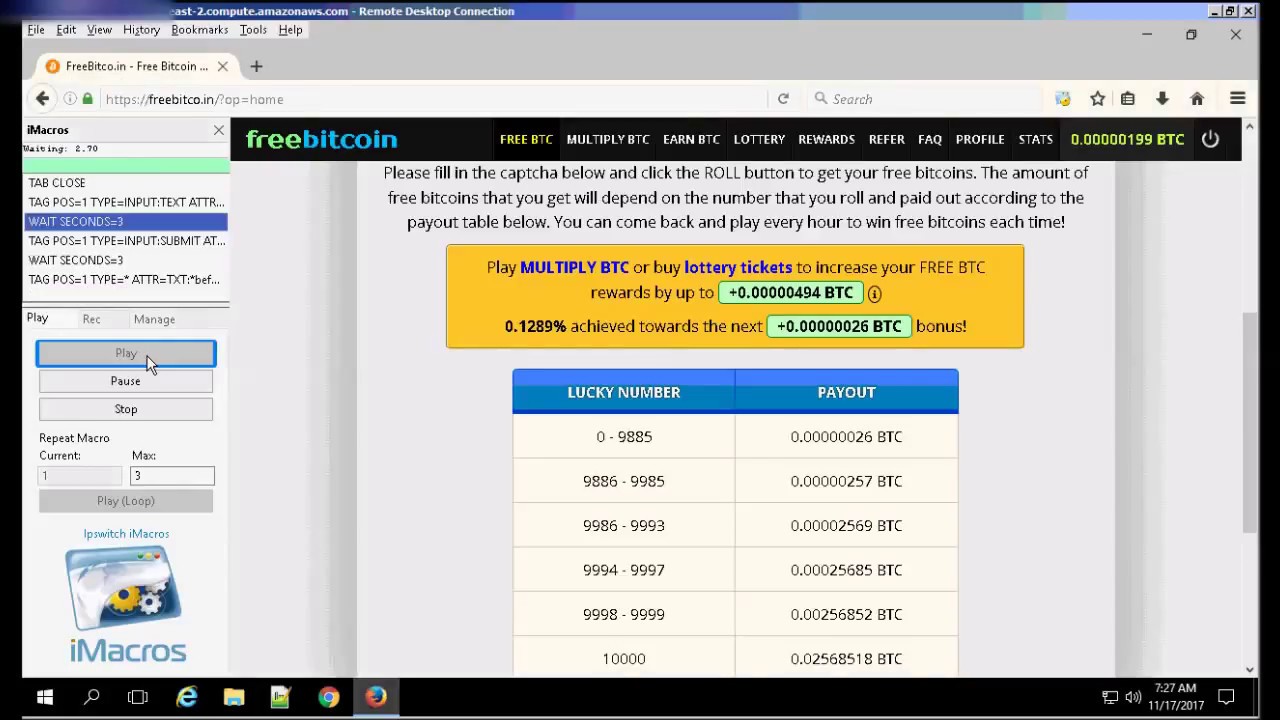Open Chrome from the taskbar
The image size is (1280, 720).
point(328,697)
